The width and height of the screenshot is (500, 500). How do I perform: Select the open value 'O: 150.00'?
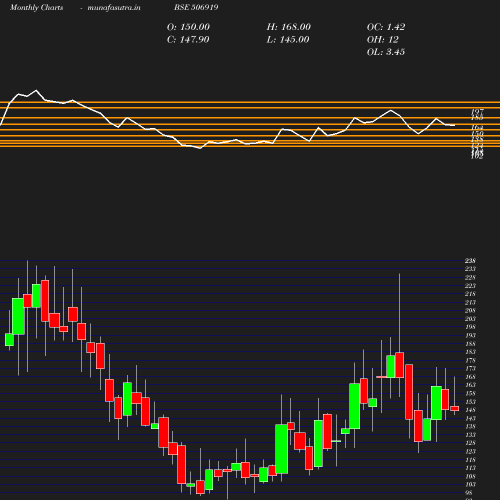click(188, 27)
